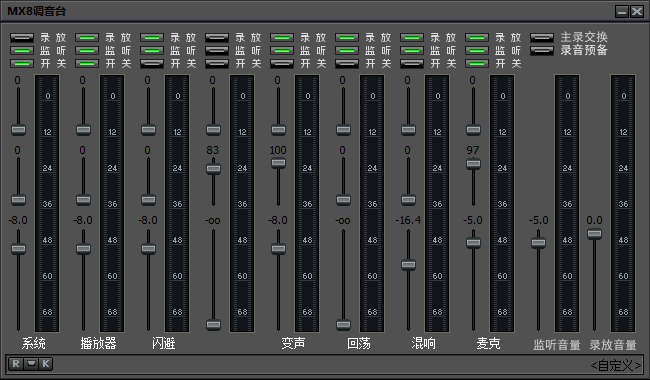
Task: Click the 麦克 fader handle at -5.0
Action: pyautogui.click(x=473, y=242)
